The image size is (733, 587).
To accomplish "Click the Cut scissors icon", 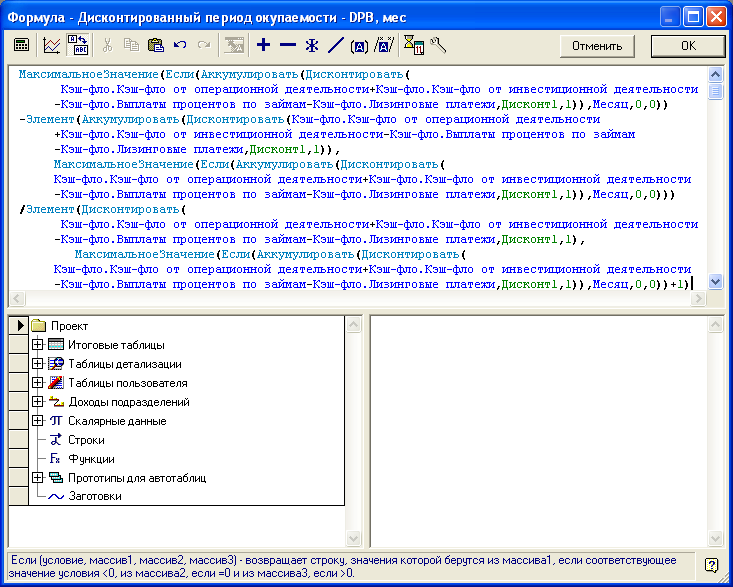I will [107, 45].
